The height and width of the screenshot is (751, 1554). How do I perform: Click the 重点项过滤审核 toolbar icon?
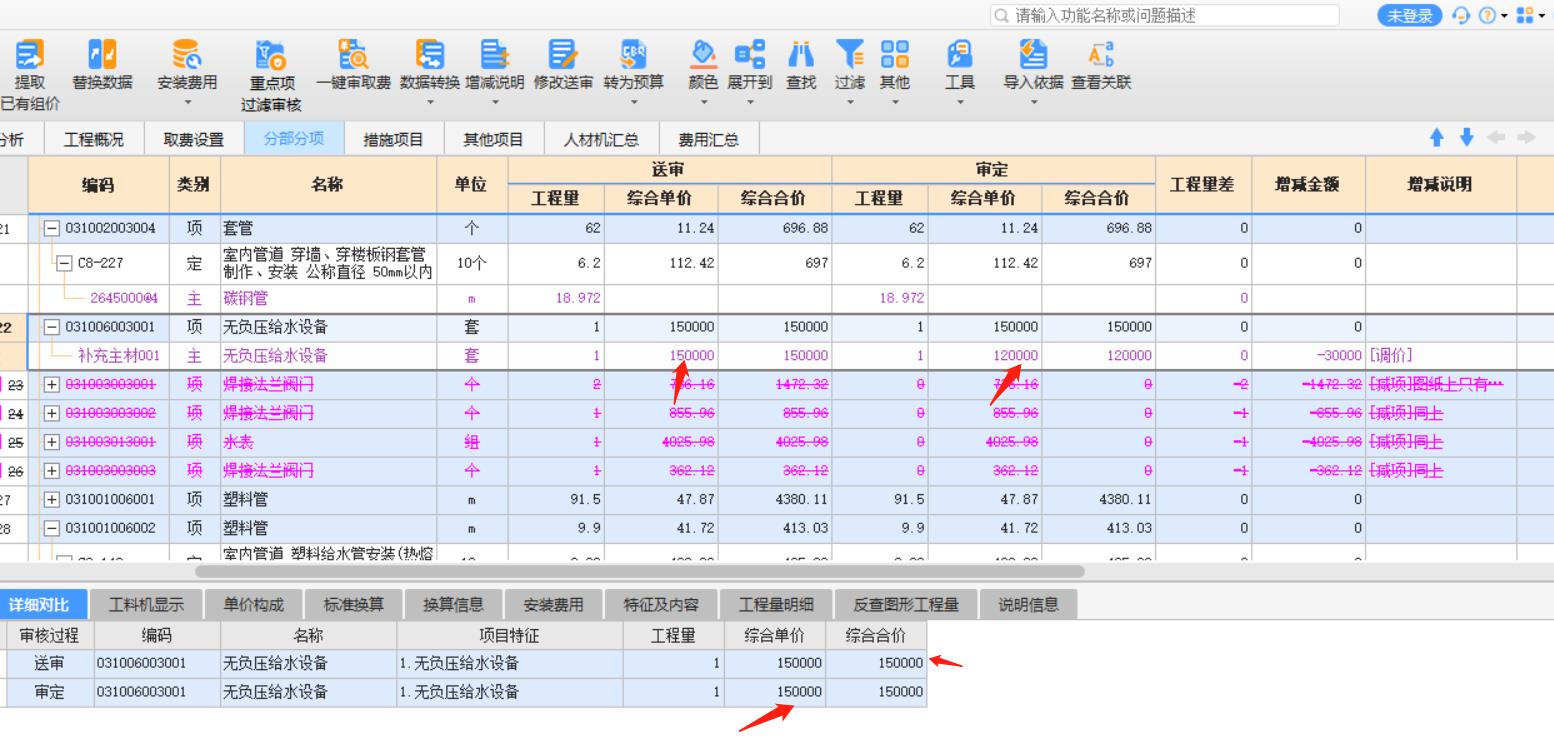[271, 54]
